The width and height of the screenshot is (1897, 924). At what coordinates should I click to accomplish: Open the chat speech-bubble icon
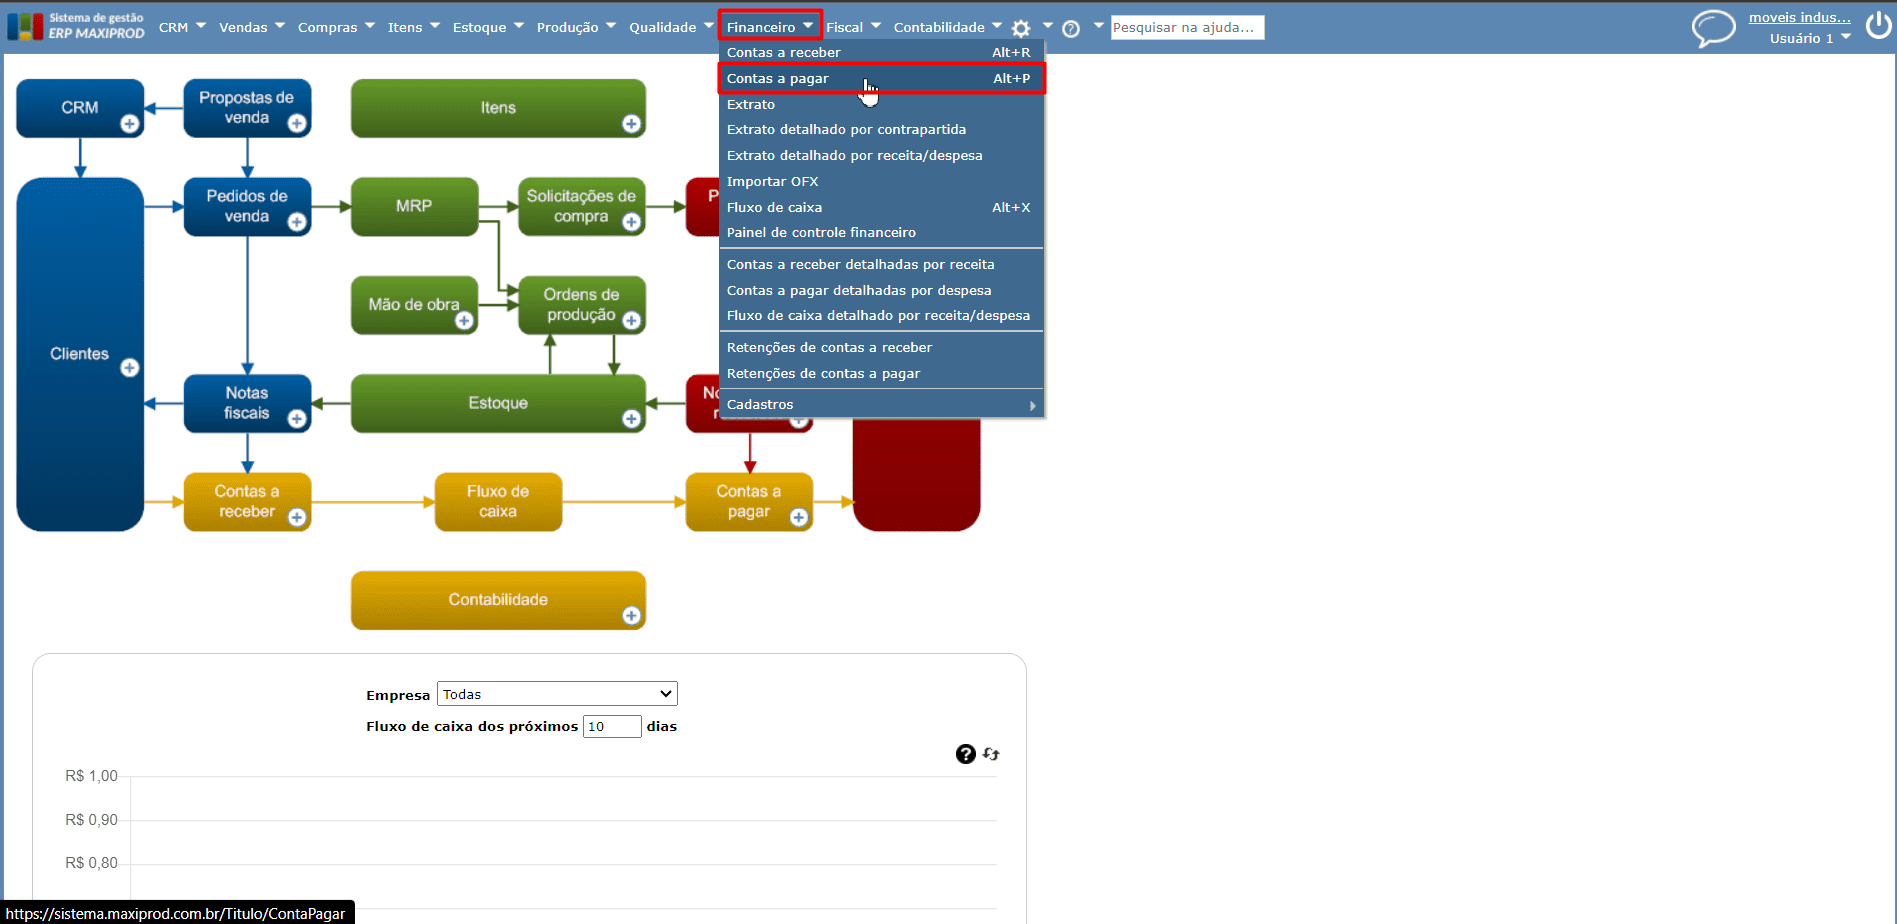point(1713,27)
